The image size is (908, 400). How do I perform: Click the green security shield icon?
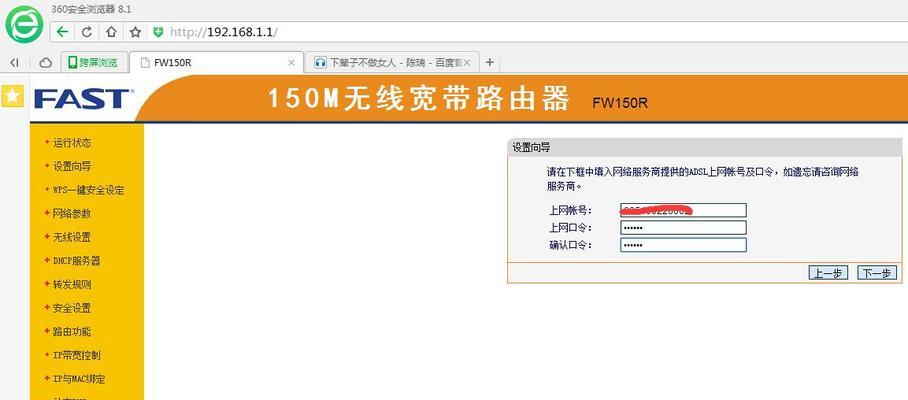tap(158, 32)
